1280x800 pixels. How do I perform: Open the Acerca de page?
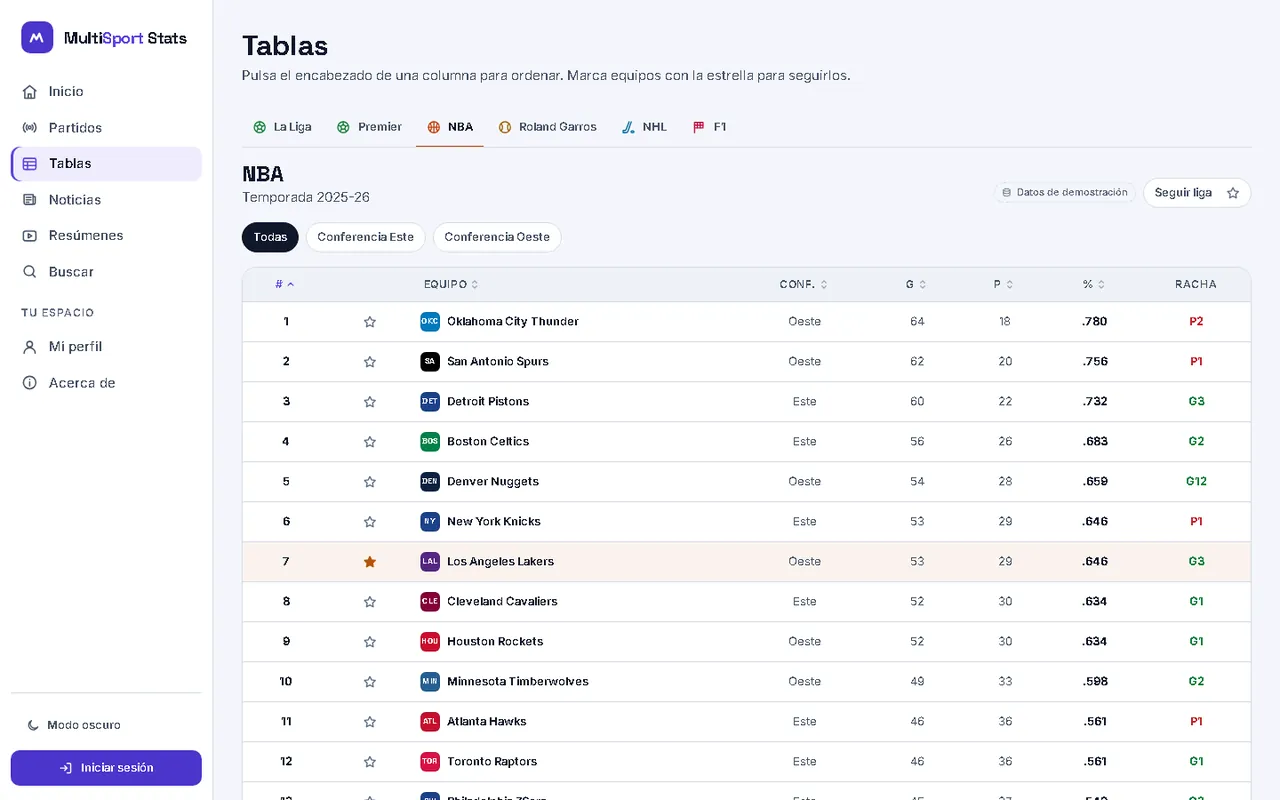[x=106, y=382]
